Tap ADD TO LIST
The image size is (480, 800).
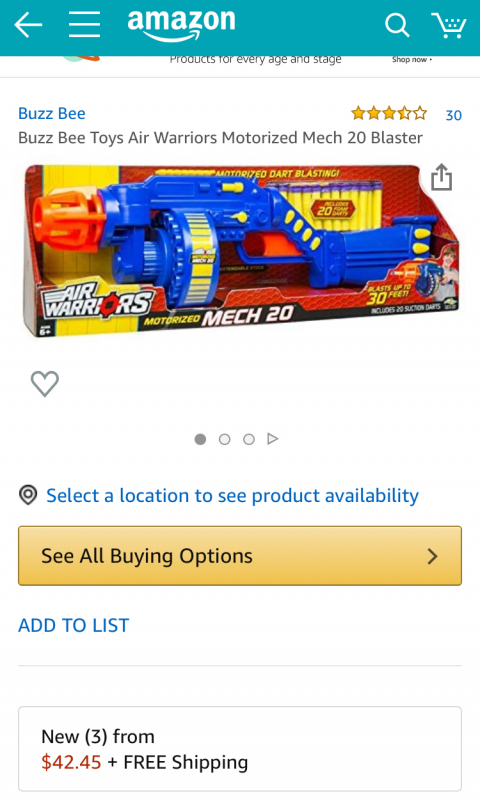tap(74, 626)
